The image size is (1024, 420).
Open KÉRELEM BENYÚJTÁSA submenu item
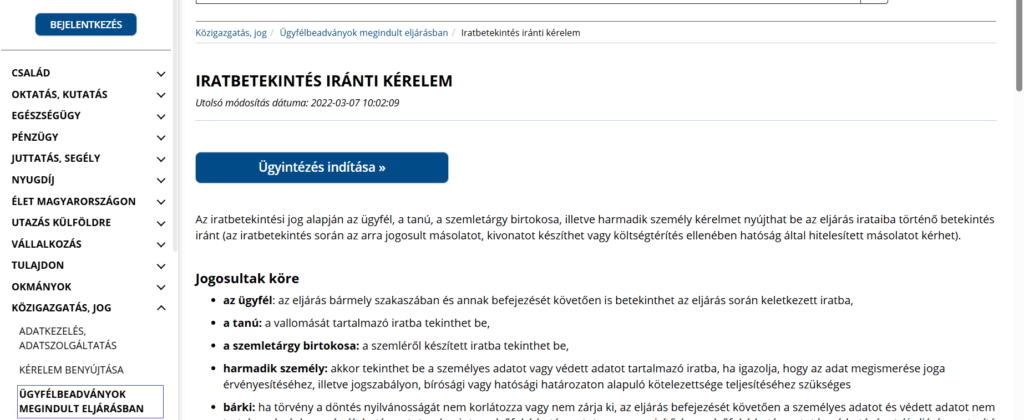point(71,370)
